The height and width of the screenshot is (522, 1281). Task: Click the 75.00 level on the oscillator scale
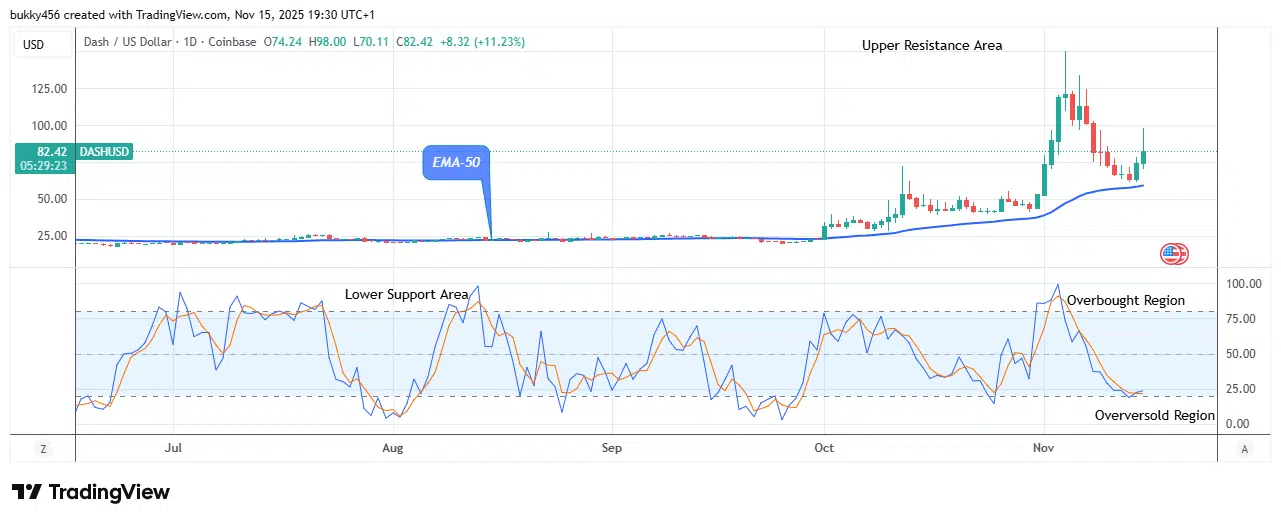(x=1240, y=319)
